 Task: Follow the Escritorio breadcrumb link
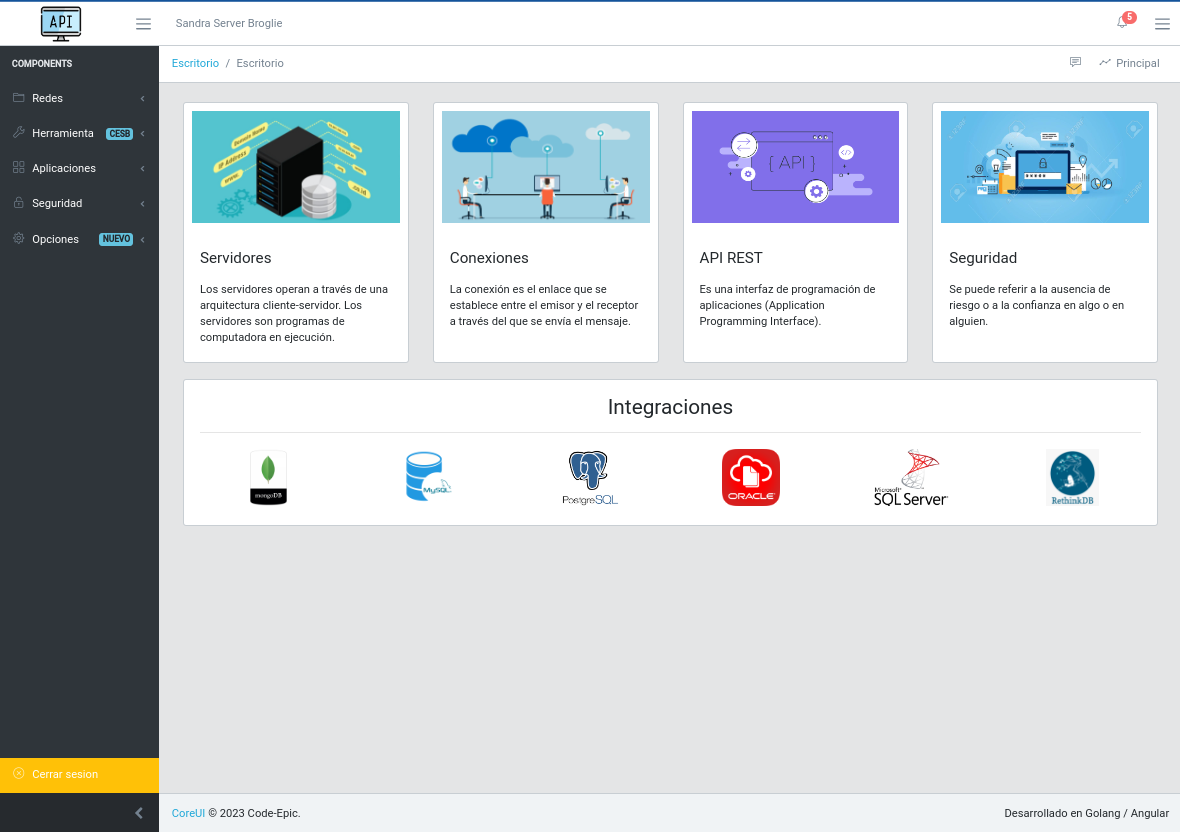coord(195,63)
